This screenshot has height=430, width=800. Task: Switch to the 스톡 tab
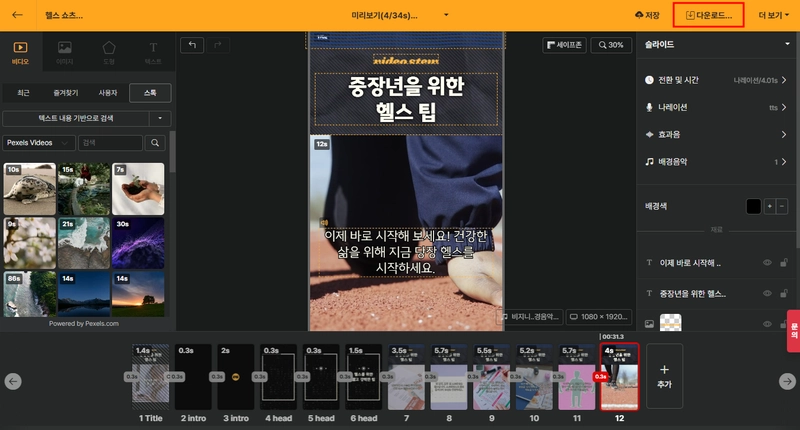pos(150,93)
